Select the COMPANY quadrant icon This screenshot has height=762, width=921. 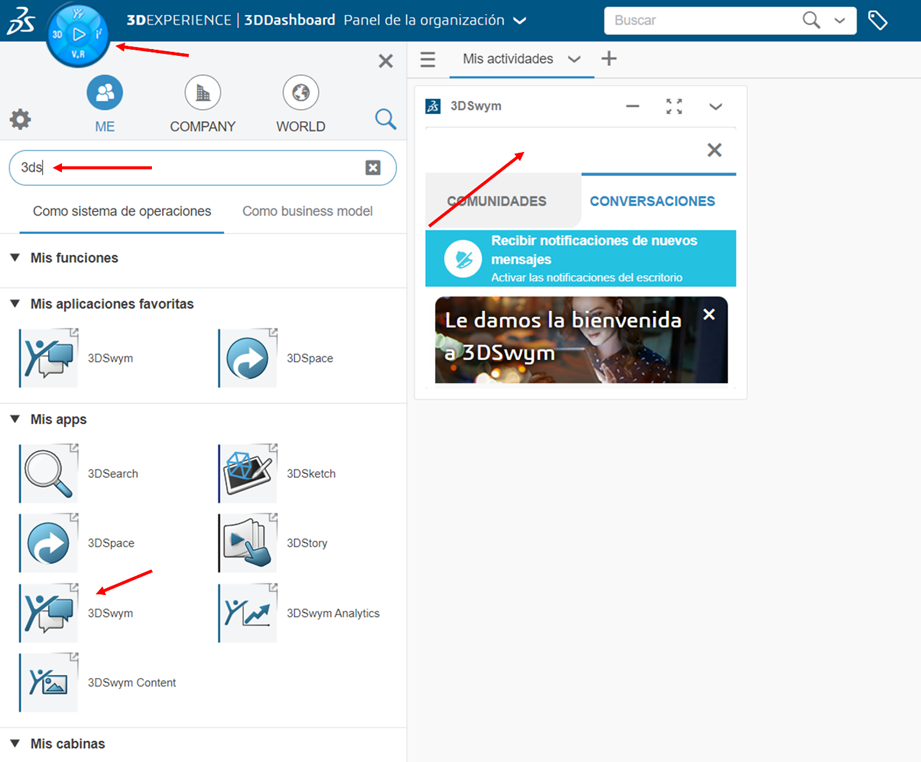point(203,93)
